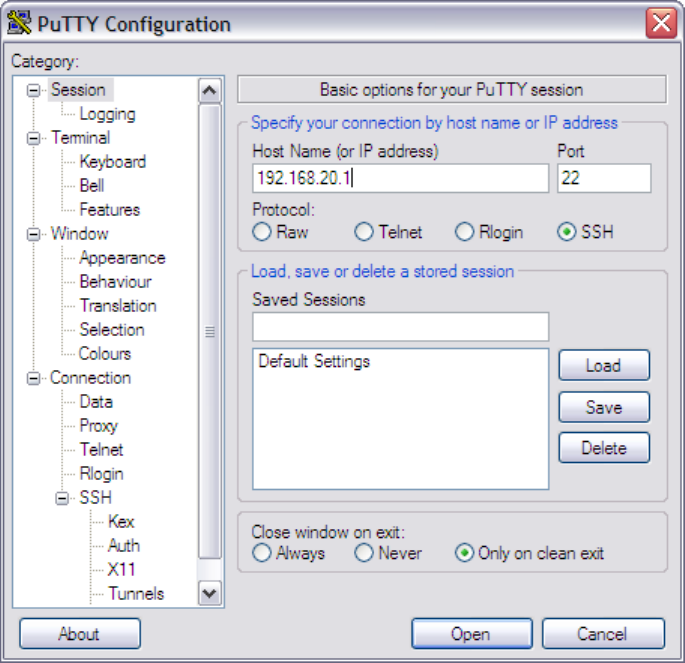The width and height of the screenshot is (685, 663).
Task: Collapse the Window tree node
Action: point(33,234)
